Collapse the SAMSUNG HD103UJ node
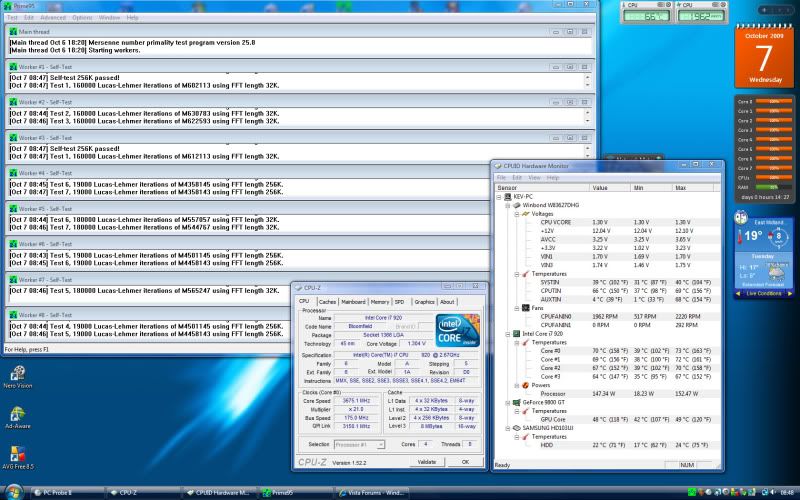The image size is (800, 500). point(508,428)
